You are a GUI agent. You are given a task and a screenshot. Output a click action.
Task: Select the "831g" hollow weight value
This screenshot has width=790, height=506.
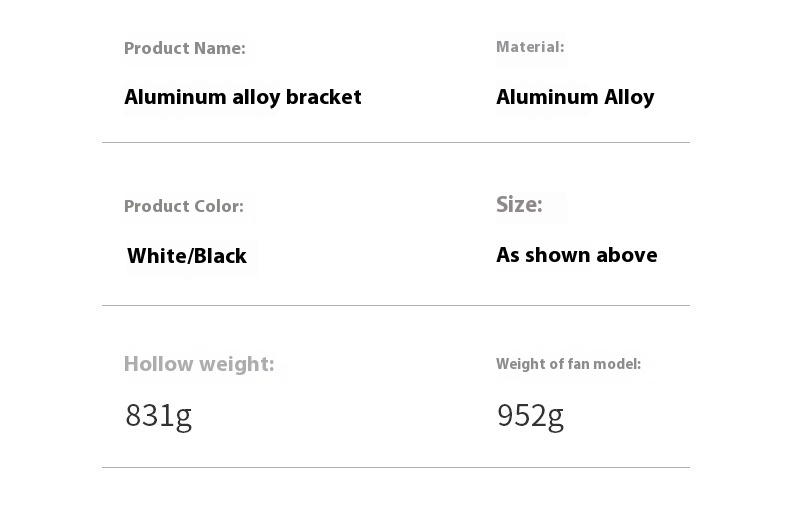[x=158, y=415]
